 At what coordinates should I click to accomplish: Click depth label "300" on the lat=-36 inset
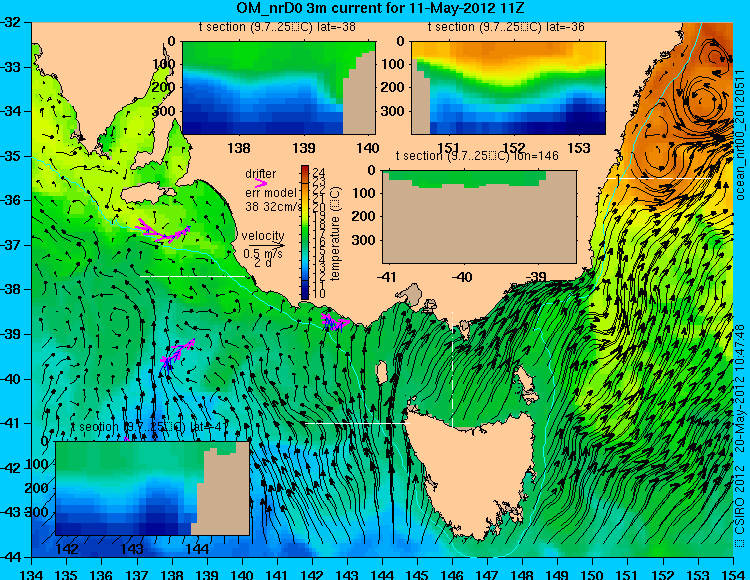click(x=395, y=111)
